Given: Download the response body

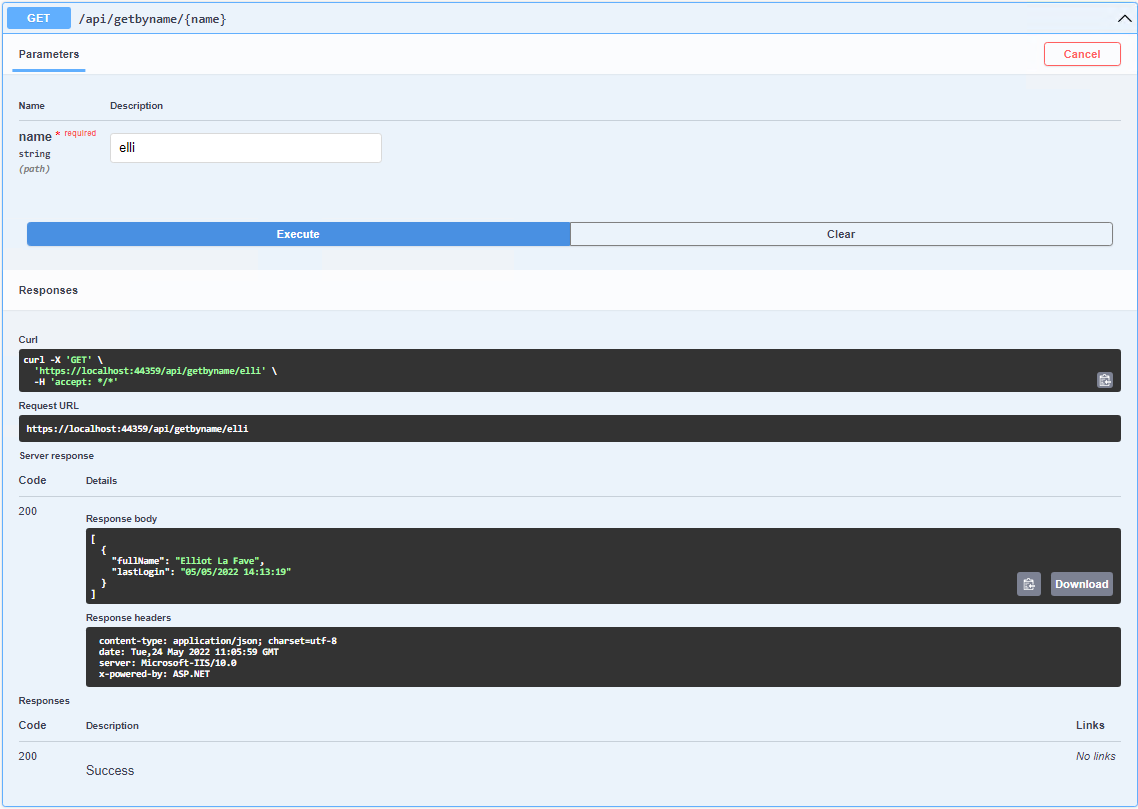Looking at the screenshot, I should point(1081,584).
